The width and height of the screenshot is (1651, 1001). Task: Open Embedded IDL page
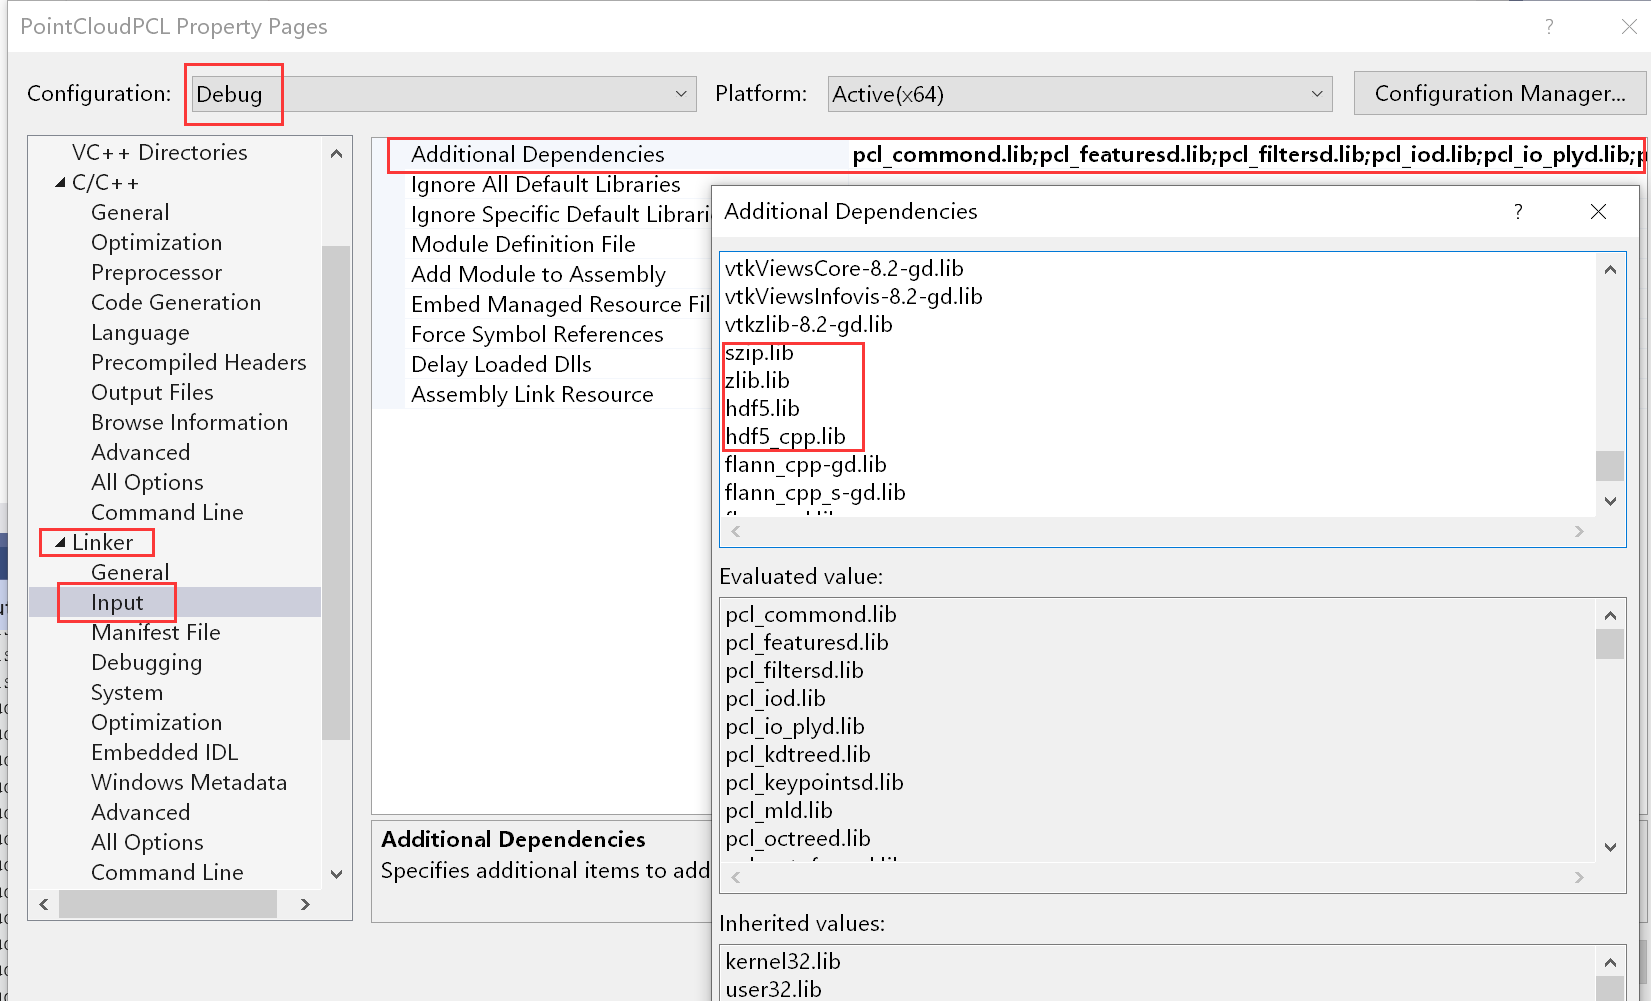164,752
